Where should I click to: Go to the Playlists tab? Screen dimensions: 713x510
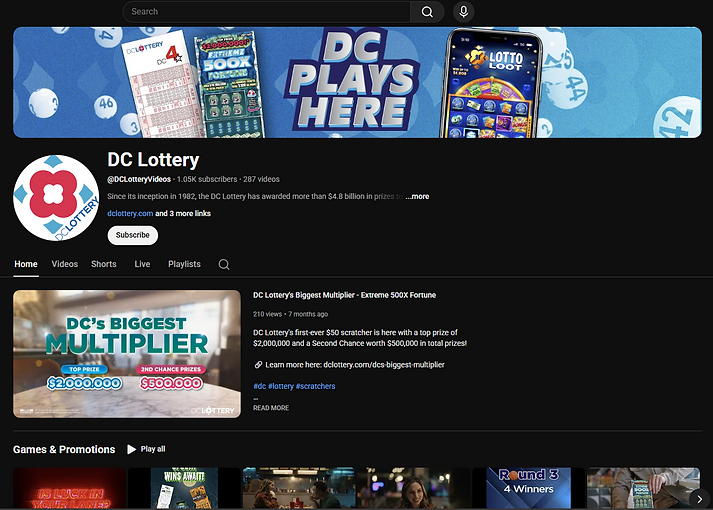(184, 264)
